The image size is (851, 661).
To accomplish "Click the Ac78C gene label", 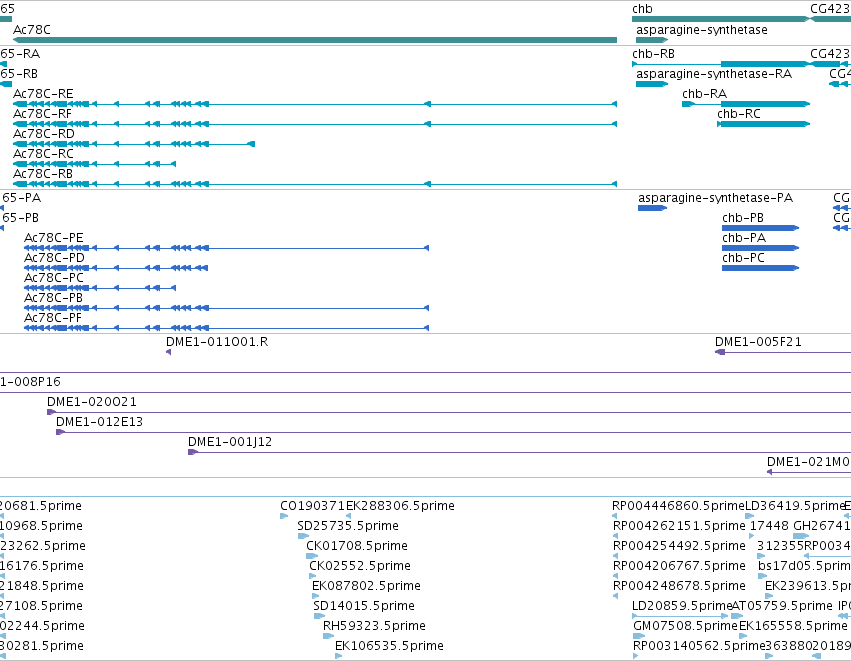I will 31,30.
